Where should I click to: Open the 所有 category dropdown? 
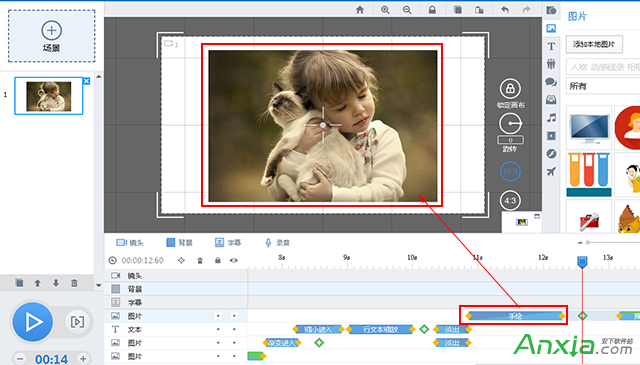[603, 86]
